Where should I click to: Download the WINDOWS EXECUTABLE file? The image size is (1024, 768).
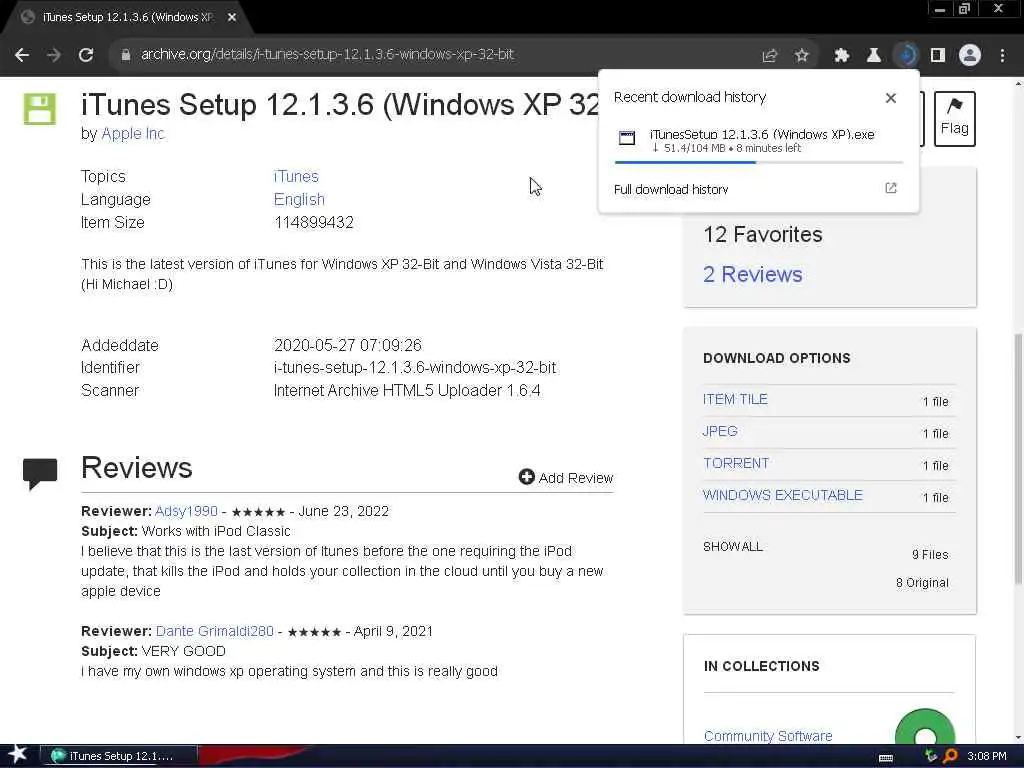[x=782, y=496]
